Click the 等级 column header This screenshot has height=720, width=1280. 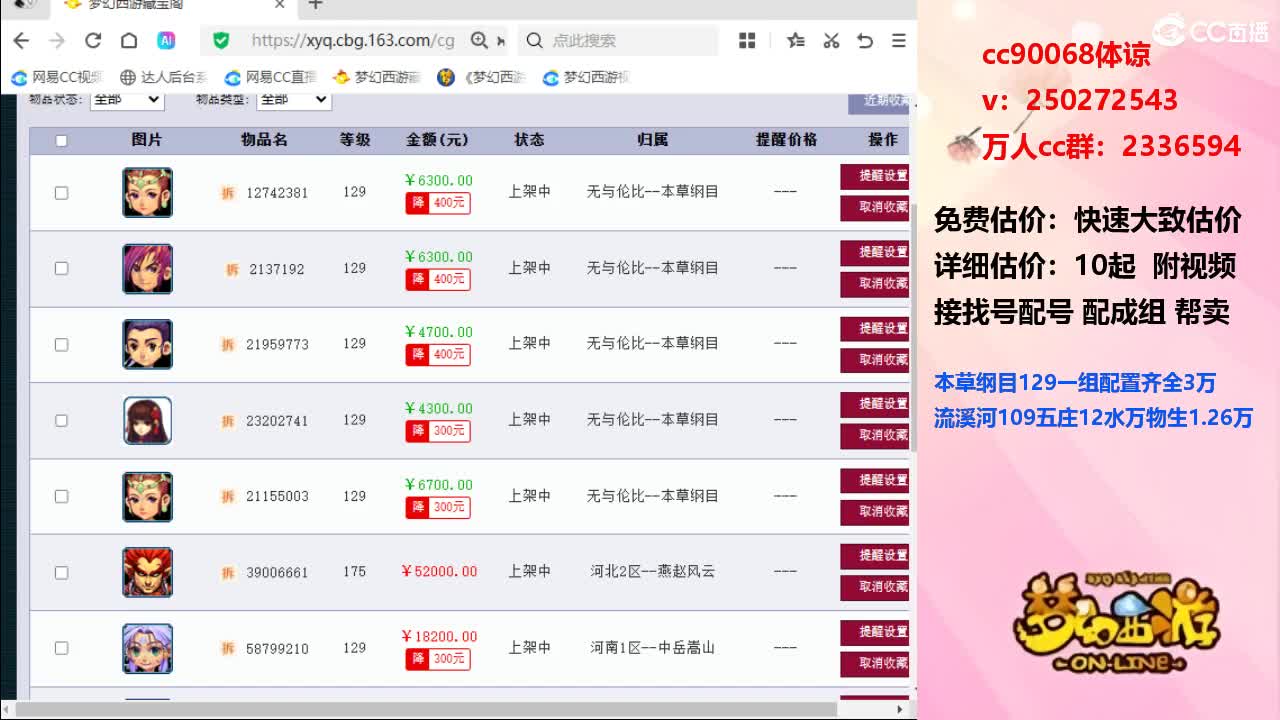click(x=355, y=140)
